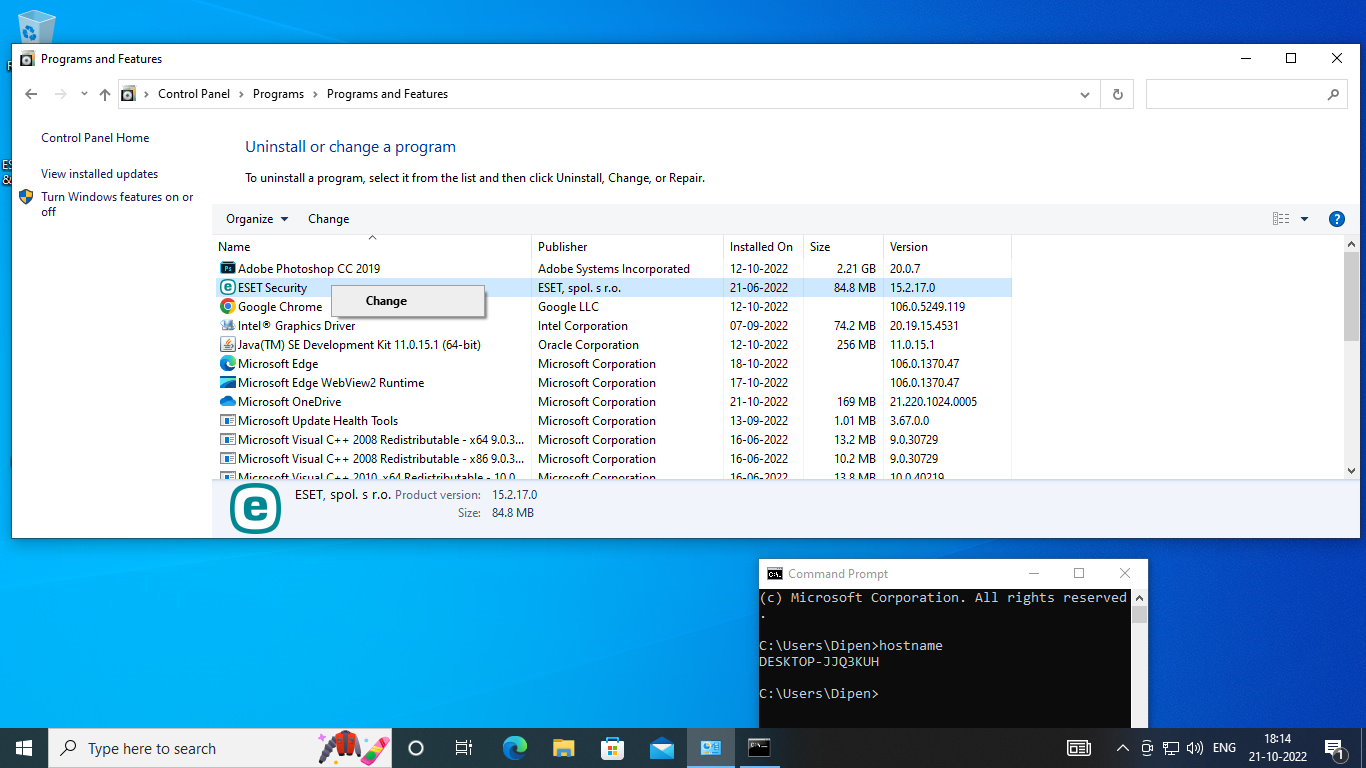The image size is (1366, 768).
Task: Click the Adobe Photoshop CC 2019 program icon
Action: [227, 268]
